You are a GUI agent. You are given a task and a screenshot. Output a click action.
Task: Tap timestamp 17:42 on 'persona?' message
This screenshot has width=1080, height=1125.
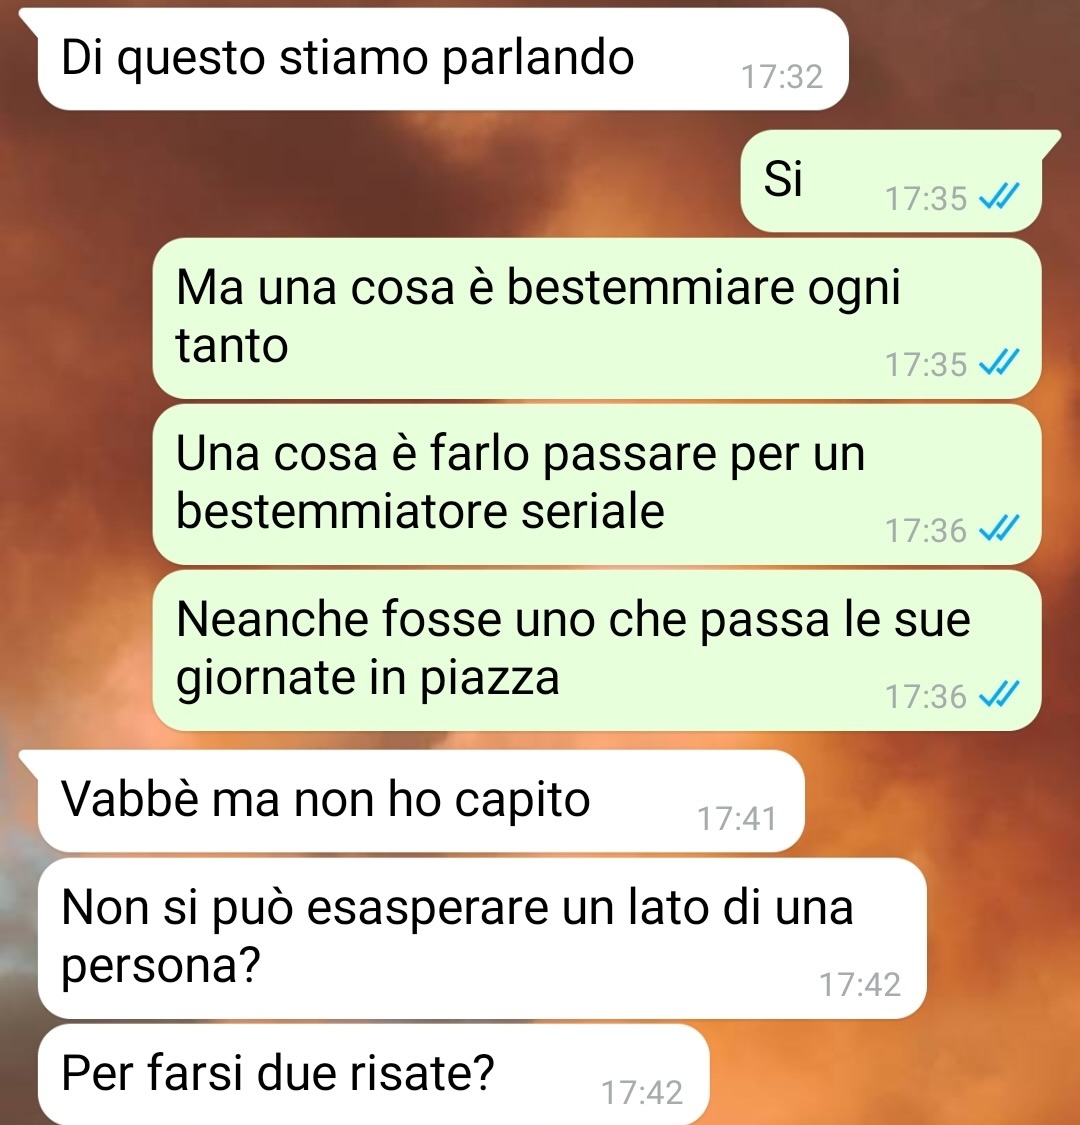click(860, 984)
